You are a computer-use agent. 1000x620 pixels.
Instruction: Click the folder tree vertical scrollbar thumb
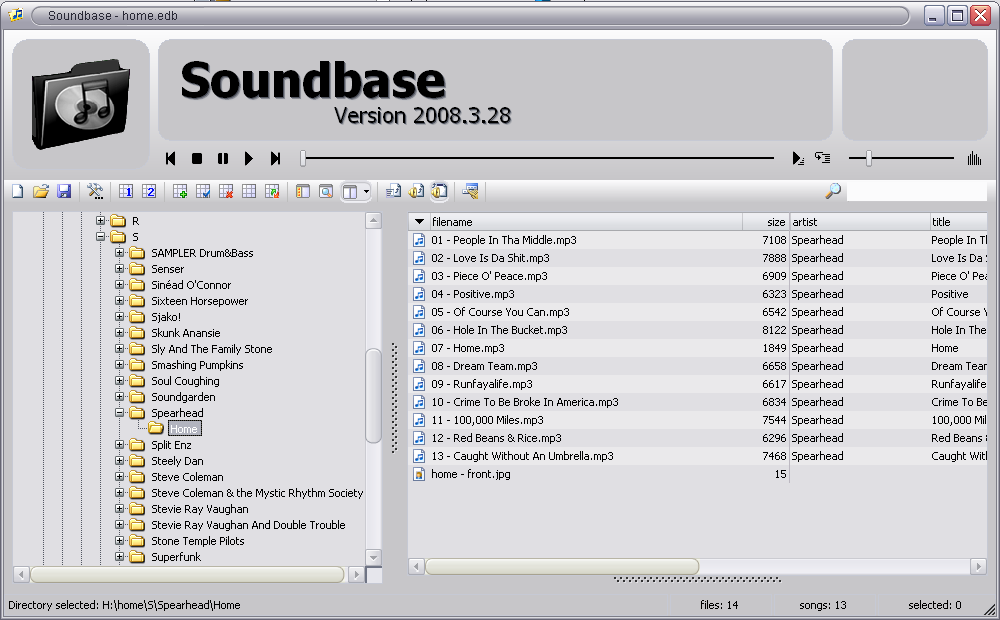[x=374, y=396]
